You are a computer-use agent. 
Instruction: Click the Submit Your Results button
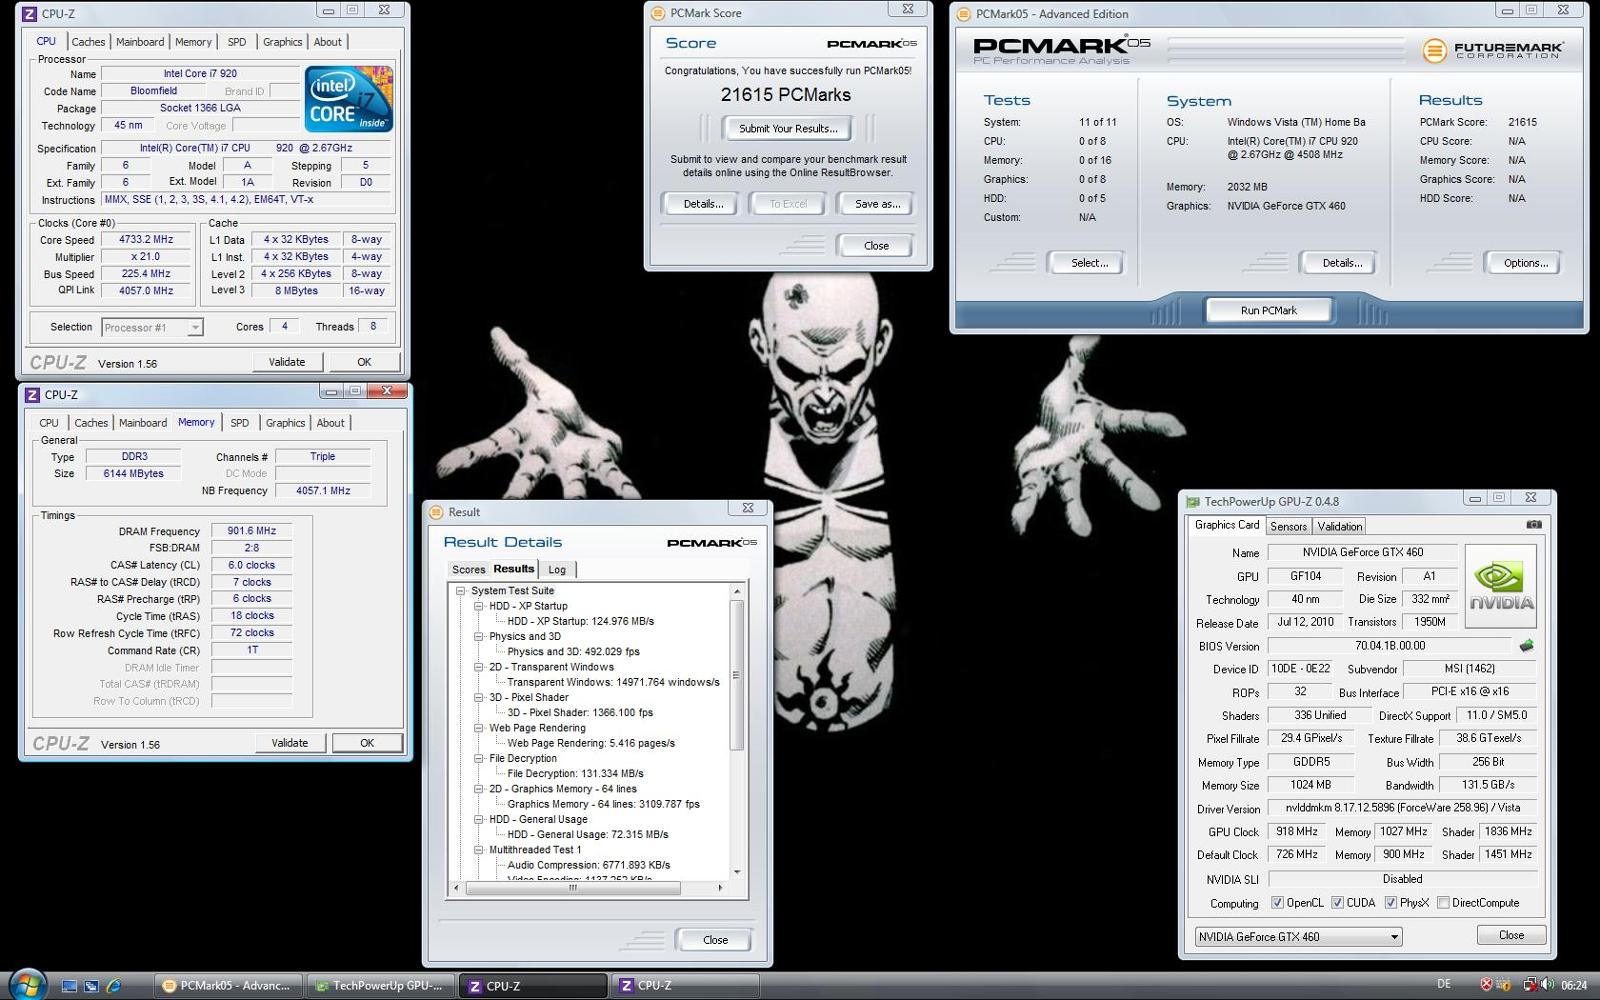click(788, 128)
